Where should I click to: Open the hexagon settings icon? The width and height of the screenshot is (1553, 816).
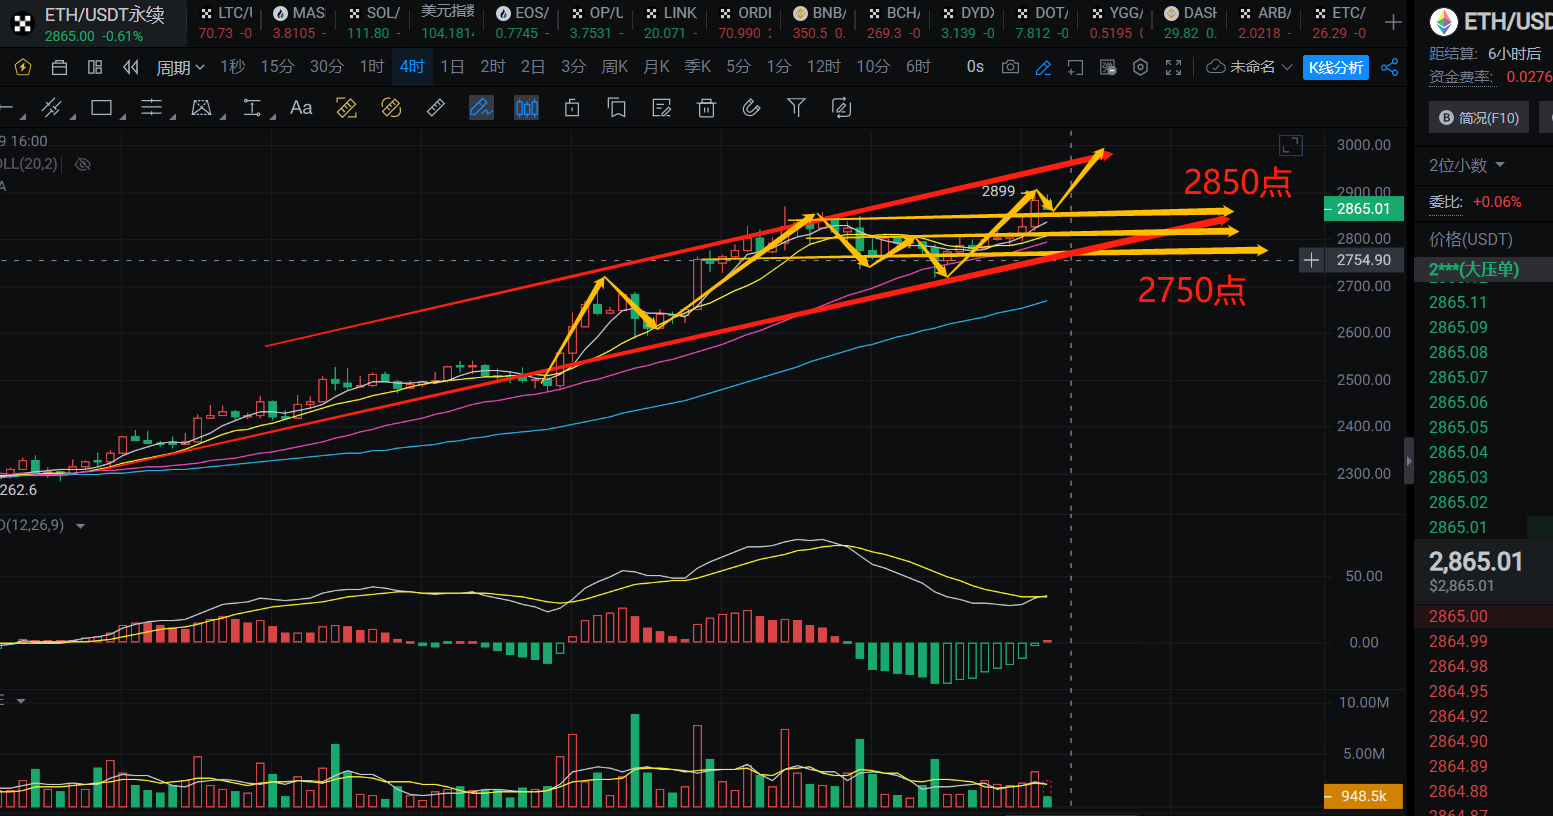click(1140, 67)
